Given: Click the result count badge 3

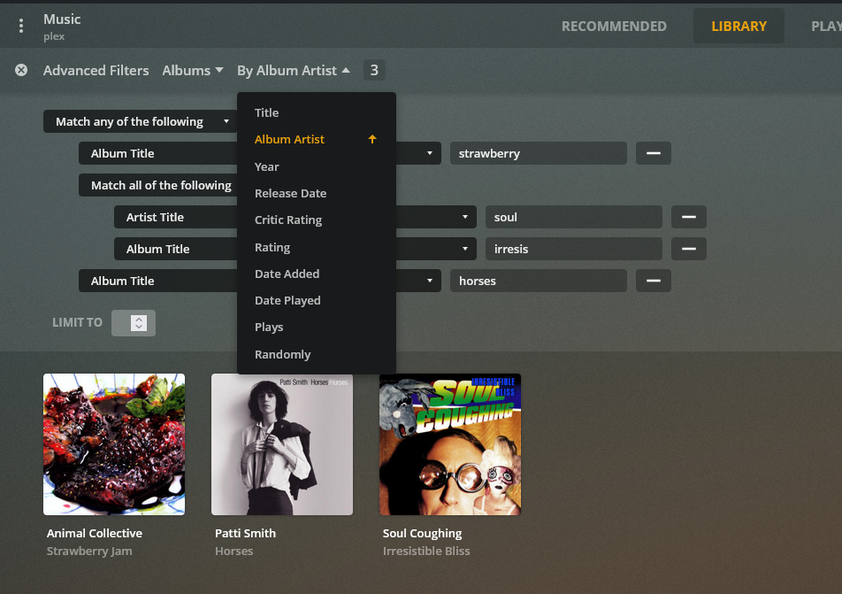Looking at the screenshot, I should (x=374, y=70).
